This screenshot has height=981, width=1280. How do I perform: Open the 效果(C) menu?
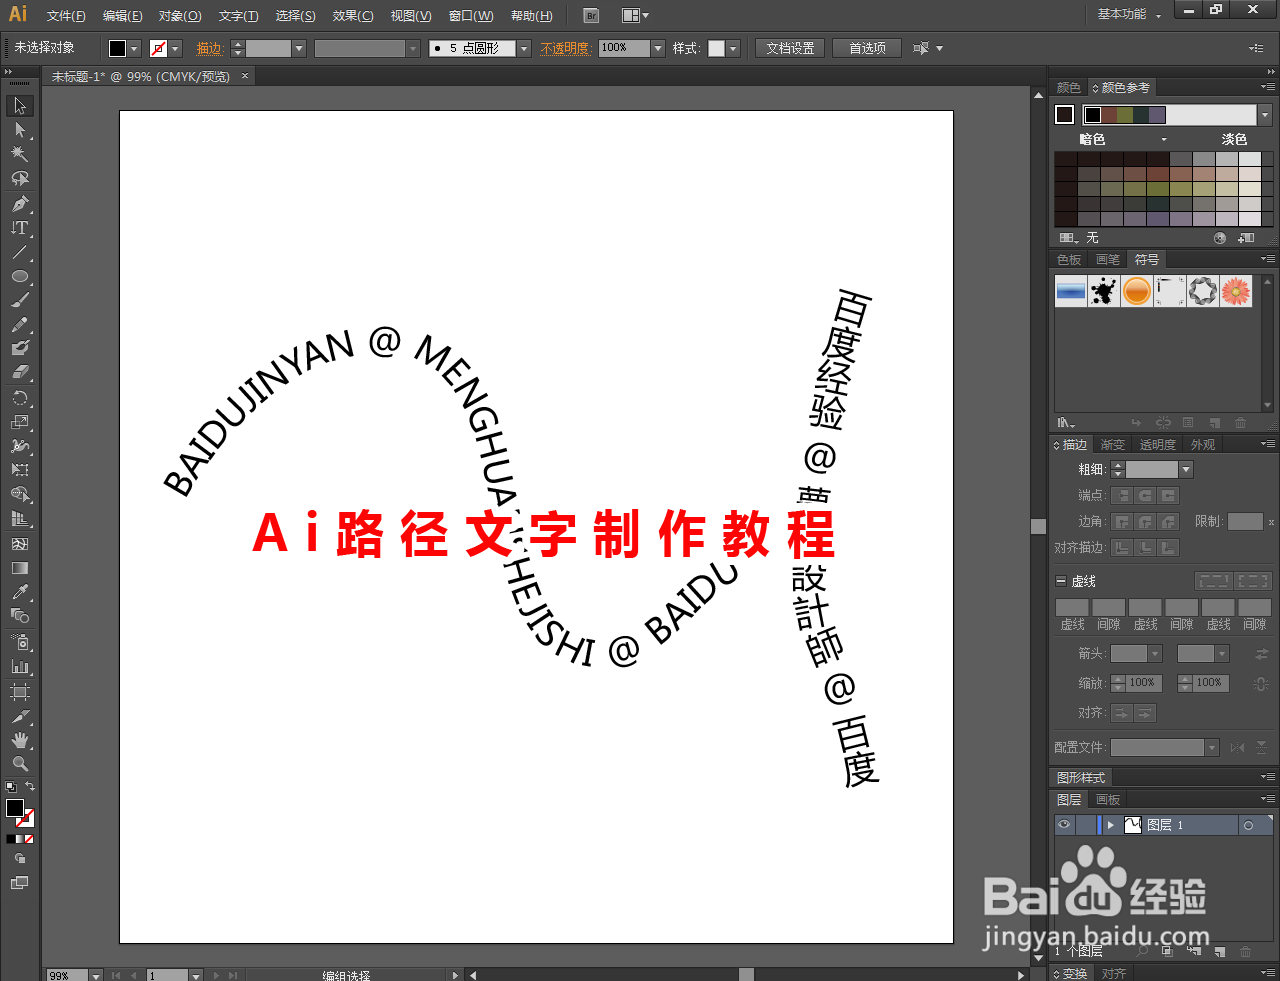click(x=353, y=16)
